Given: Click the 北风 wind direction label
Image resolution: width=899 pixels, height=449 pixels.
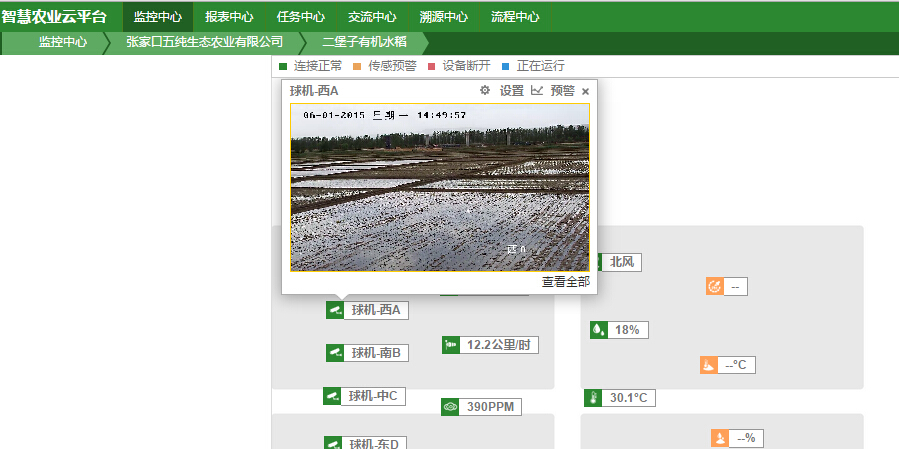Looking at the screenshot, I should point(622,262).
